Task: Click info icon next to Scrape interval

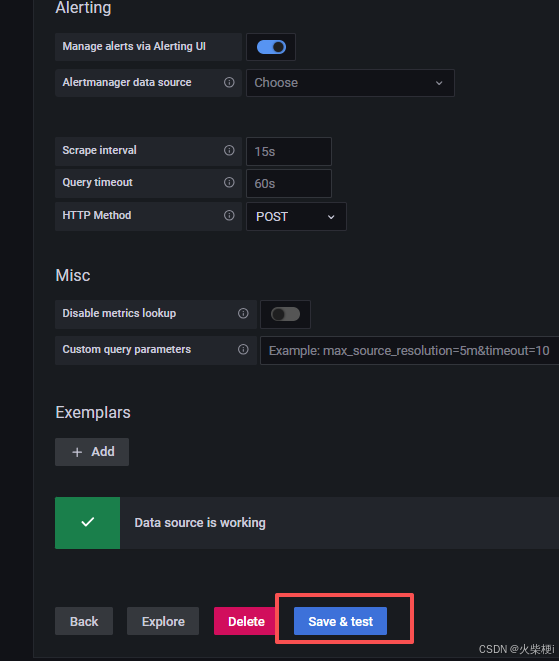Action: (x=229, y=150)
